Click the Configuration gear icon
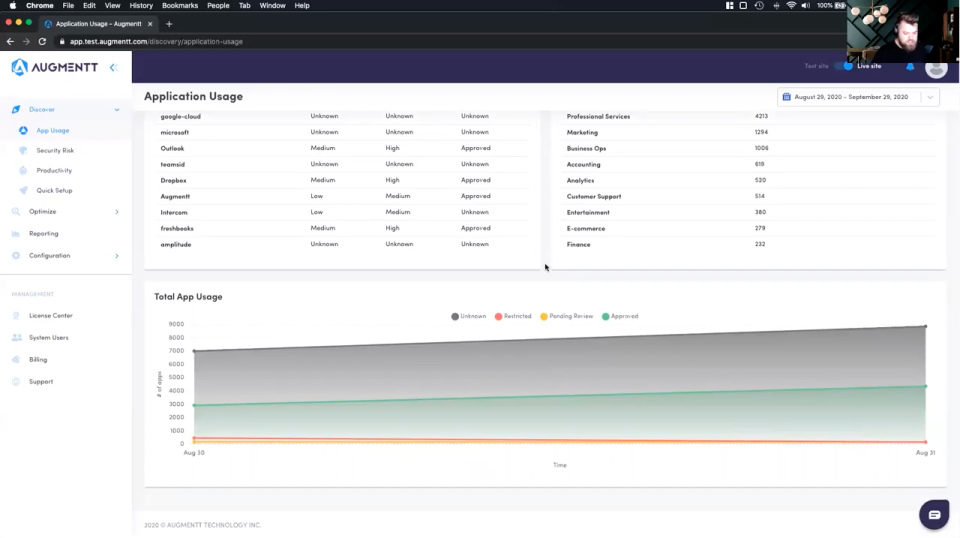 tap(16, 256)
